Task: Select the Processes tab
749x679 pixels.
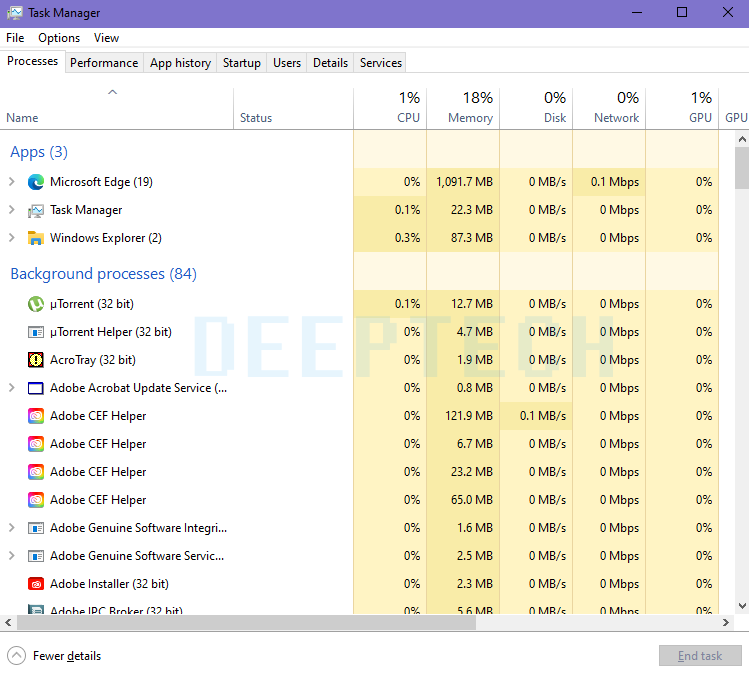Action: point(32,62)
